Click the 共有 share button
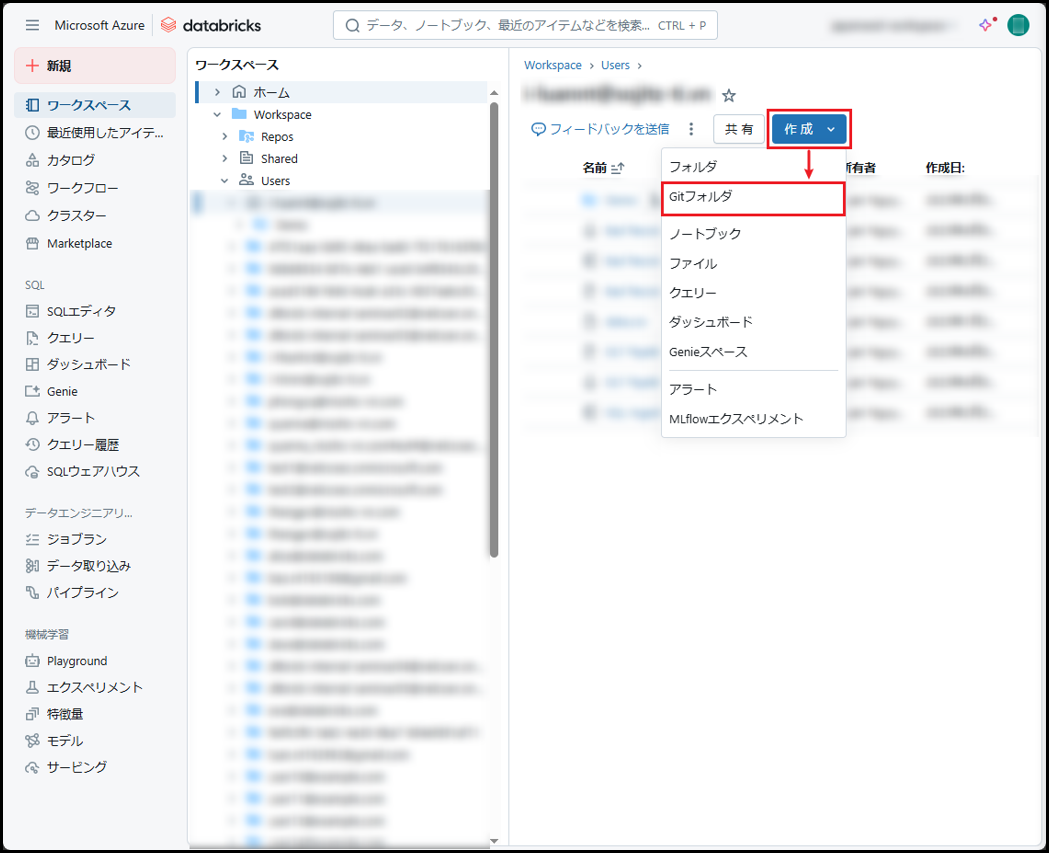 [739, 129]
